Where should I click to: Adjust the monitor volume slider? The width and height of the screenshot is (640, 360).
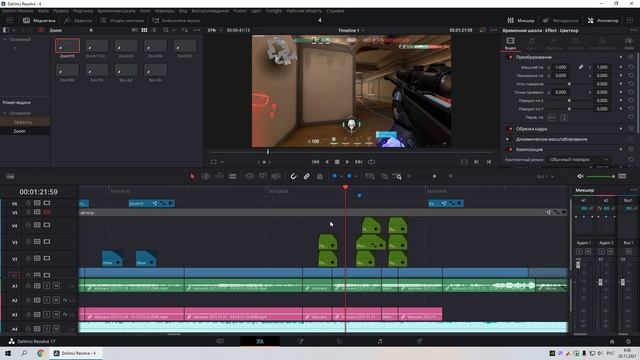pos(601,176)
